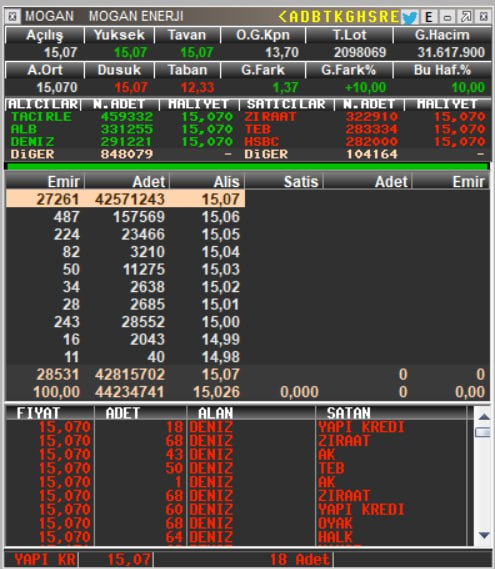495x569 pixels.
Task: Click the T.Lot header cell
Action: point(349,35)
